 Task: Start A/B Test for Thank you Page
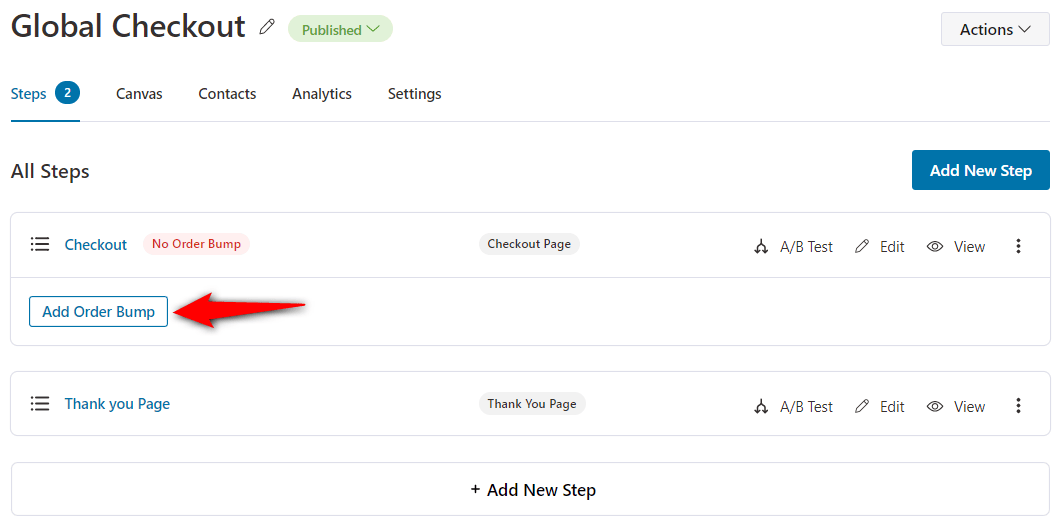[793, 406]
